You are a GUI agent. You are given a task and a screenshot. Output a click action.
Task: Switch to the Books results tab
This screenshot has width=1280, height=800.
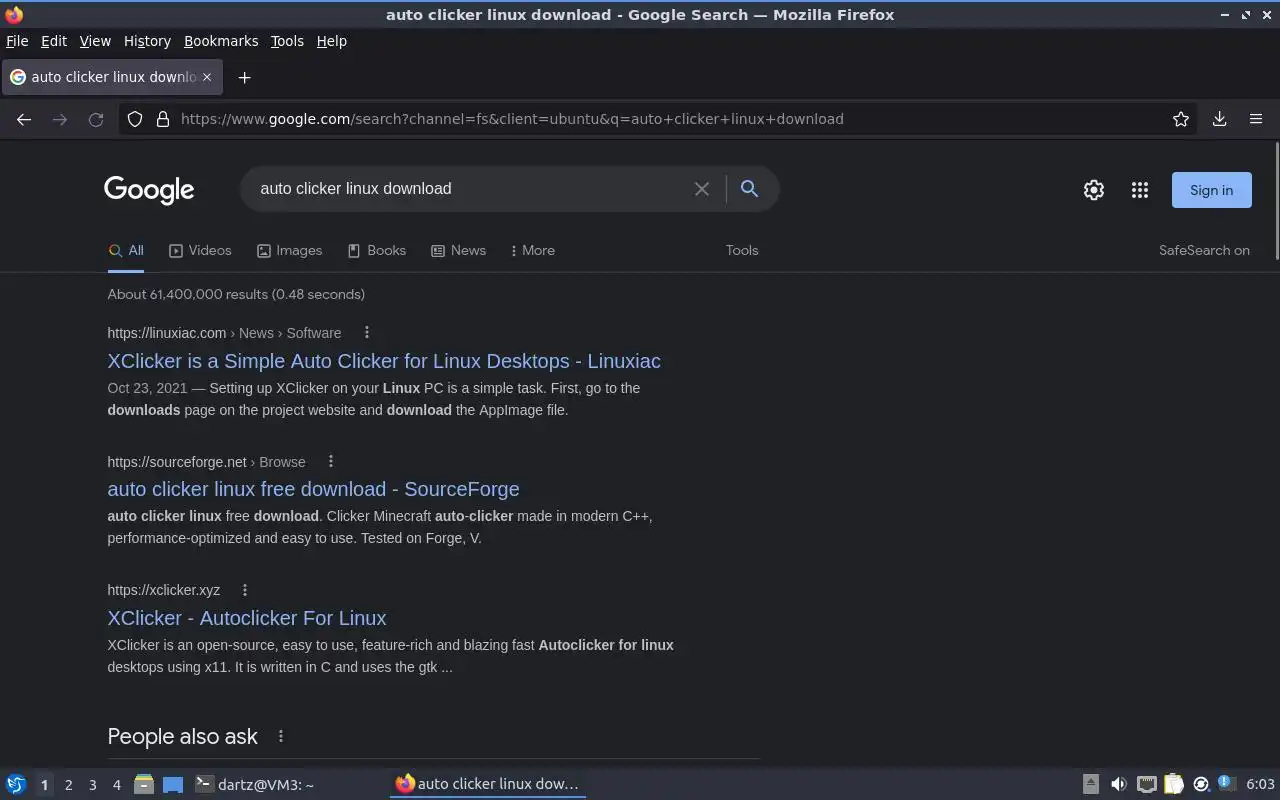(376, 250)
